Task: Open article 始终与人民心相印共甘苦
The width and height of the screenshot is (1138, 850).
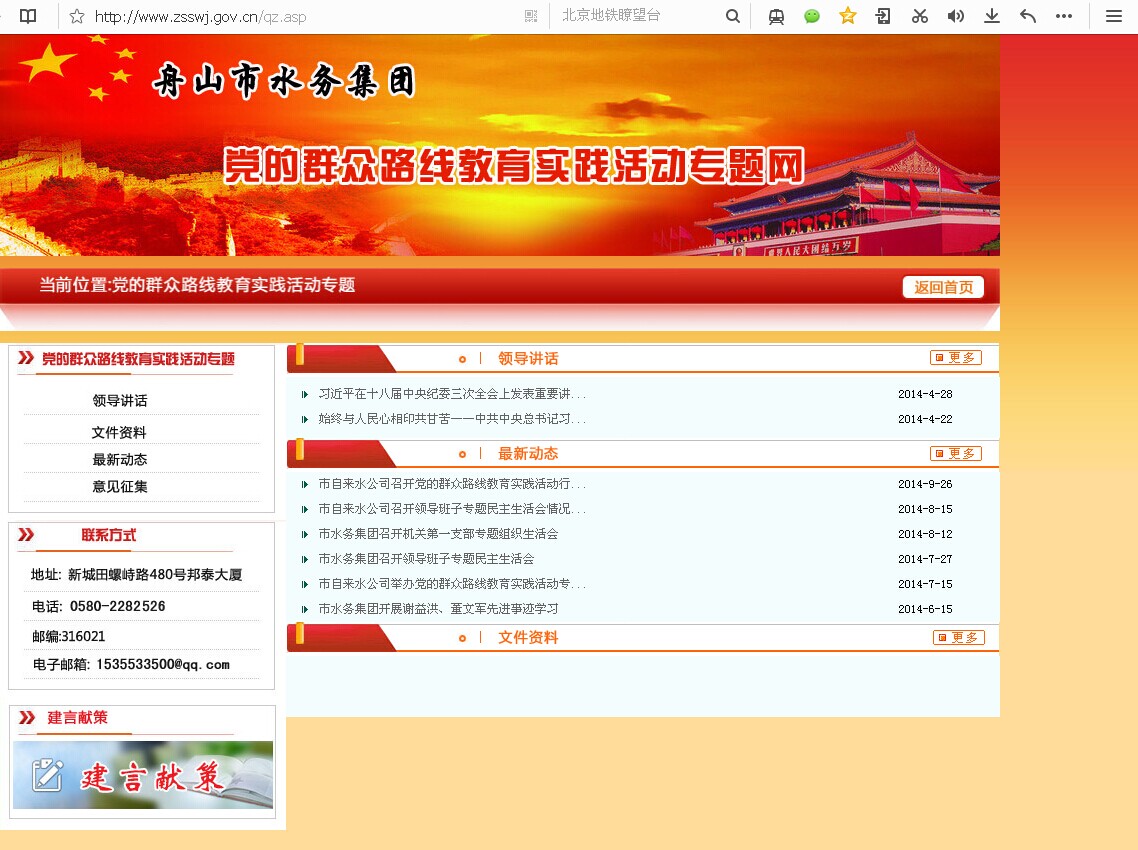Action: (451, 419)
